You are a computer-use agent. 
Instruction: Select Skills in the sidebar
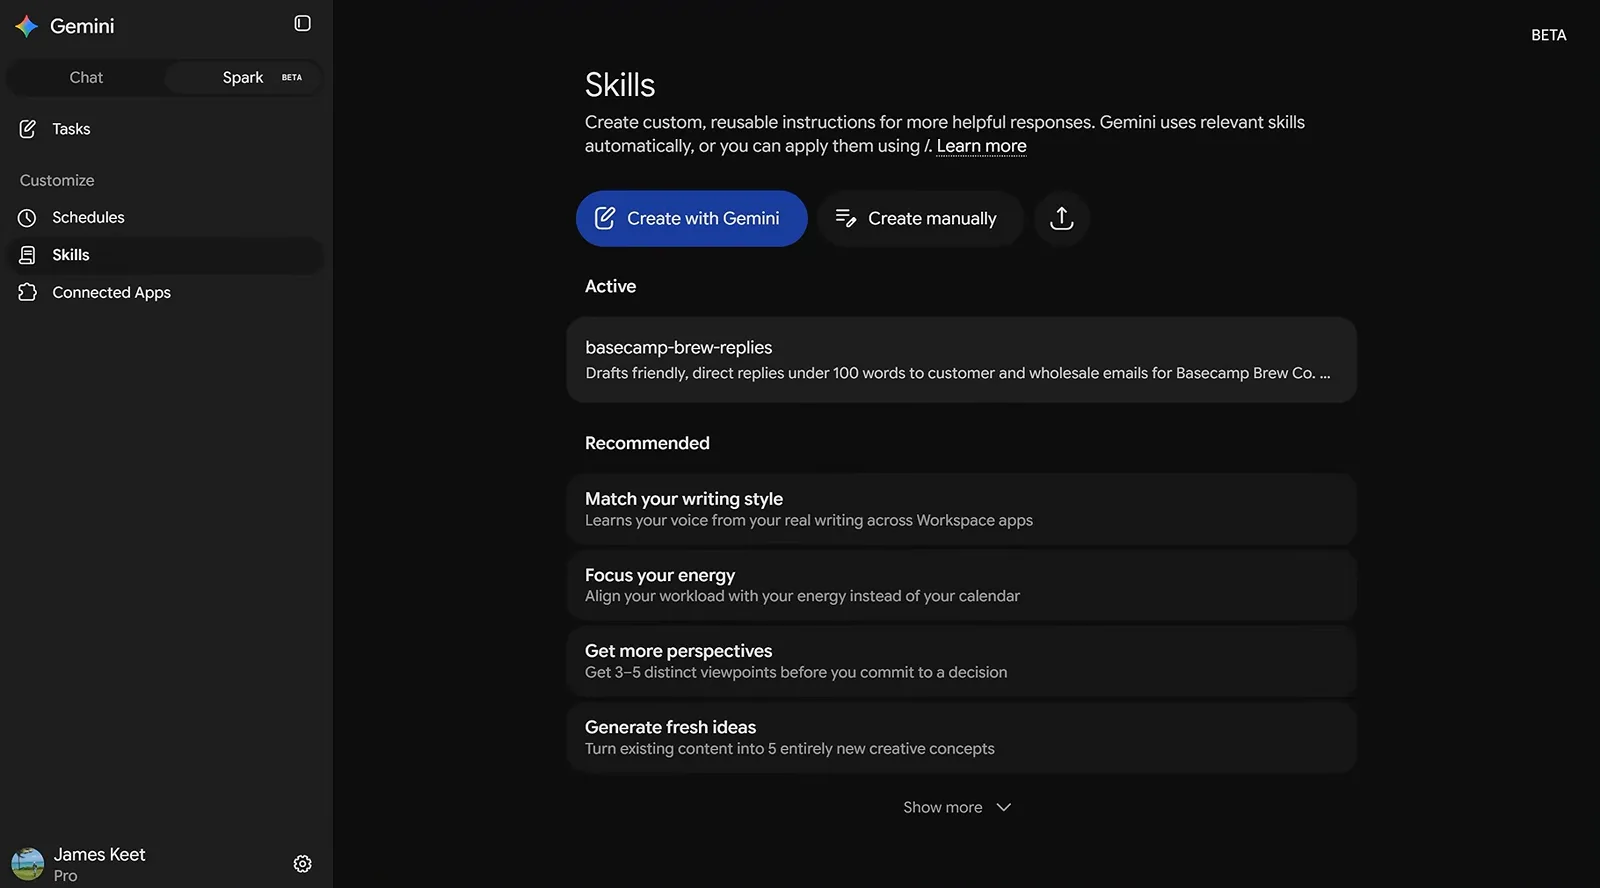click(x=164, y=255)
